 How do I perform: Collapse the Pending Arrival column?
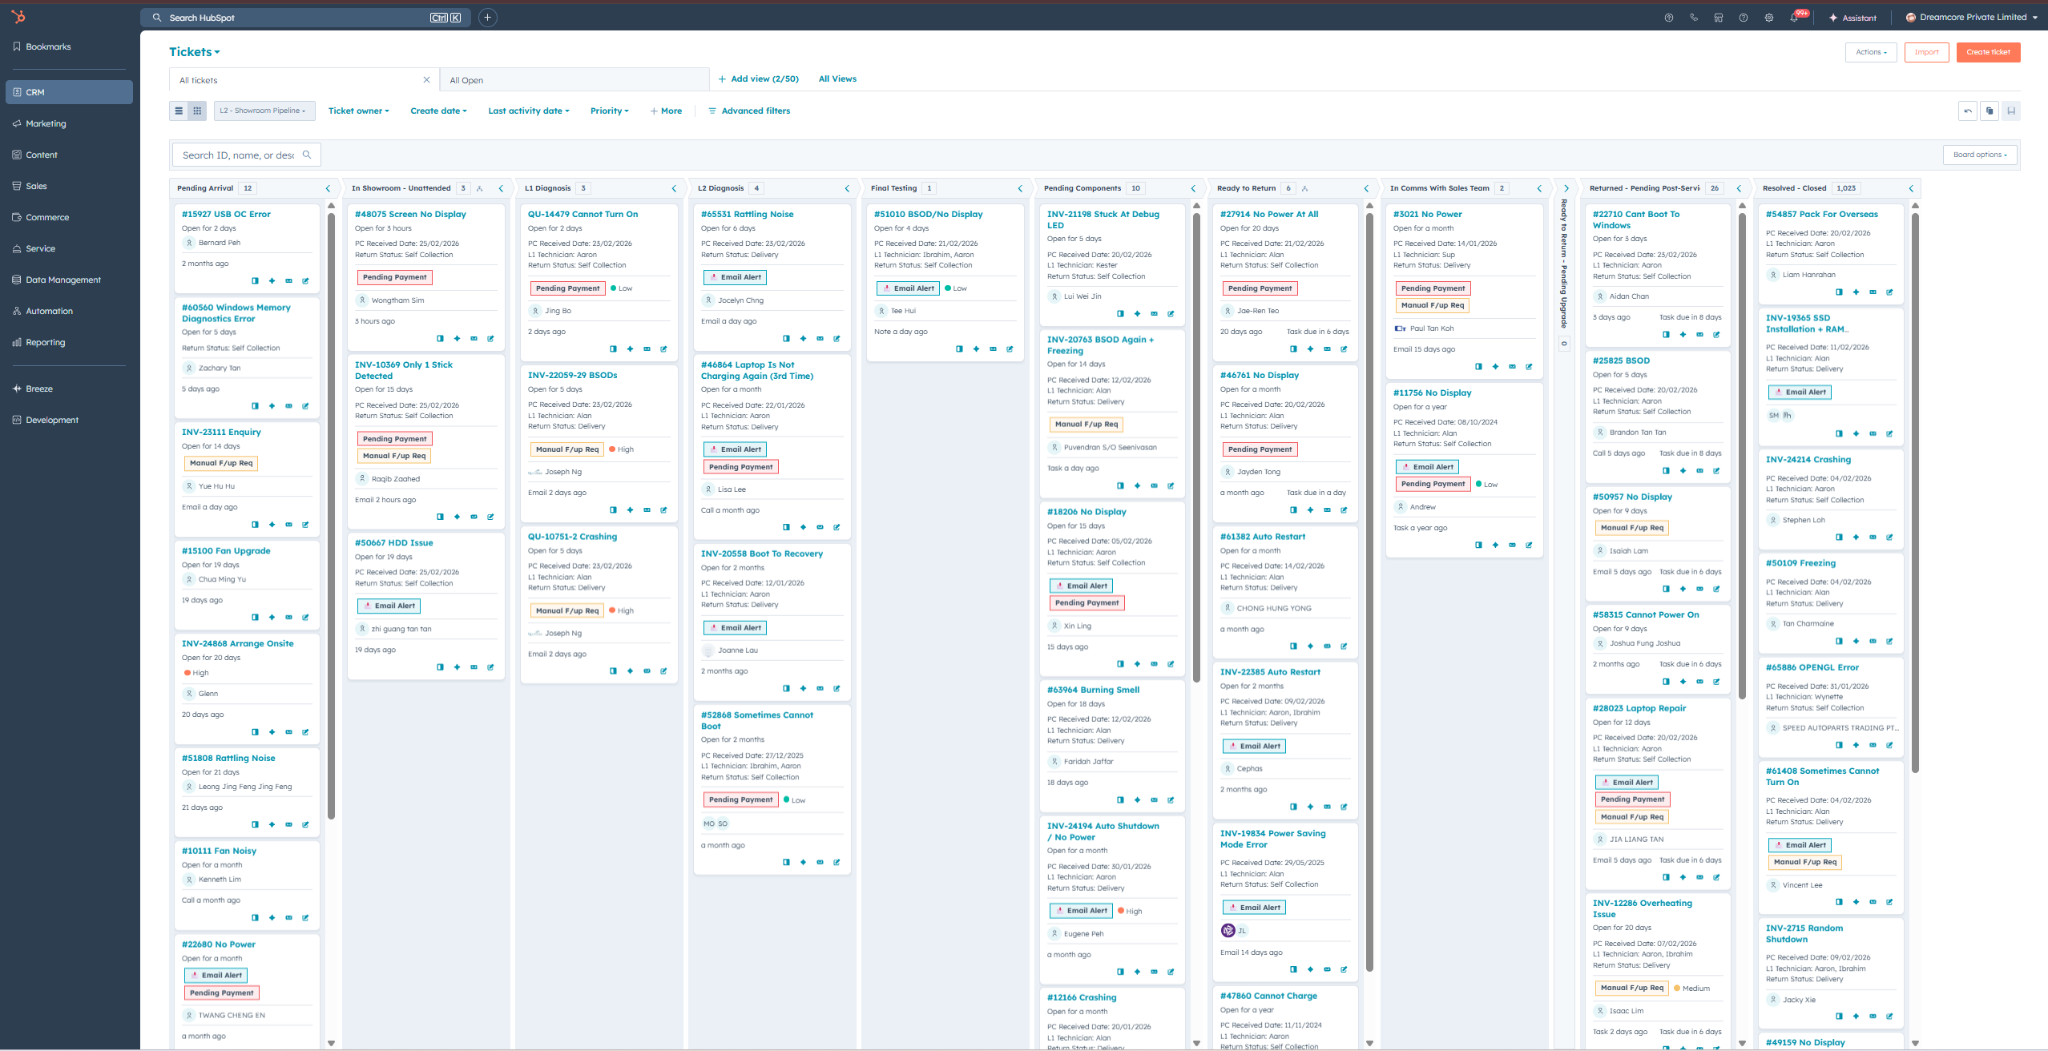pyautogui.click(x=328, y=188)
